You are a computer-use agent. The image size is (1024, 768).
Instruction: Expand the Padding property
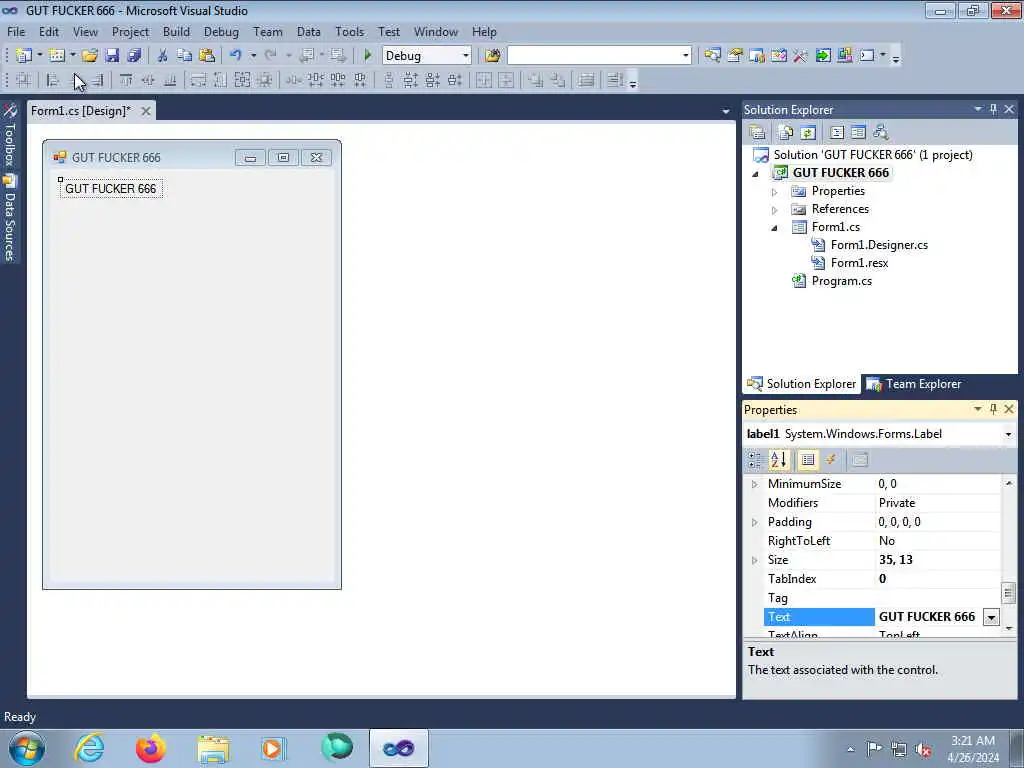pos(754,522)
